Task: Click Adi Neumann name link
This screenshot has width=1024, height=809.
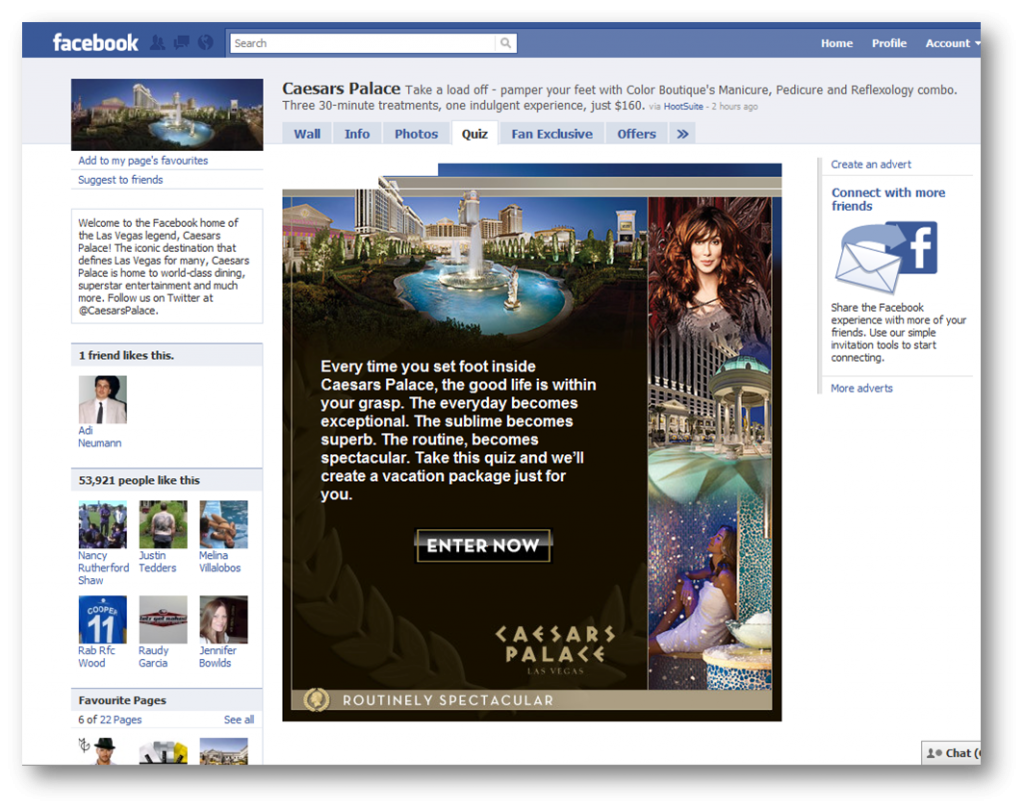Action: (x=99, y=437)
